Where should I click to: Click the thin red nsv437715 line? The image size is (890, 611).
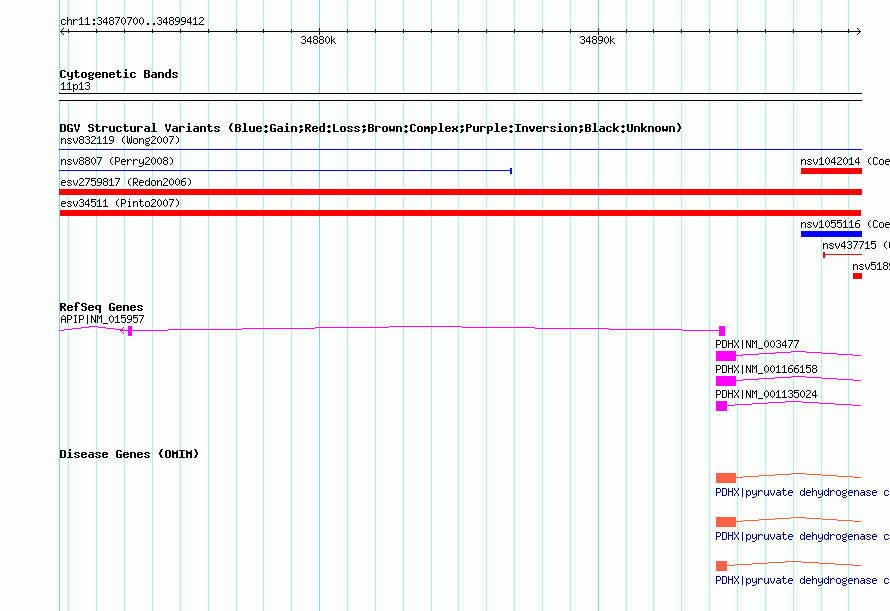coord(843,255)
